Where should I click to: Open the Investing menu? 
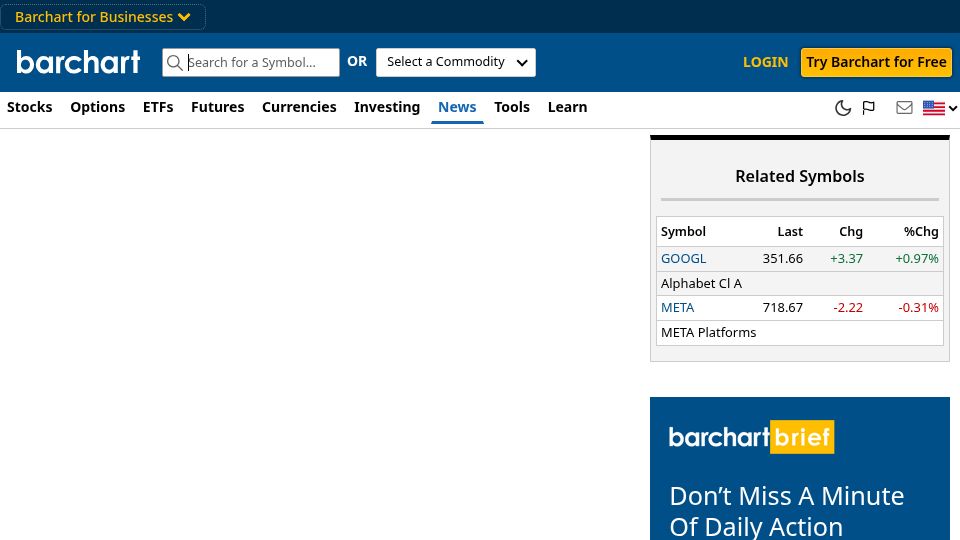coord(387,107)
